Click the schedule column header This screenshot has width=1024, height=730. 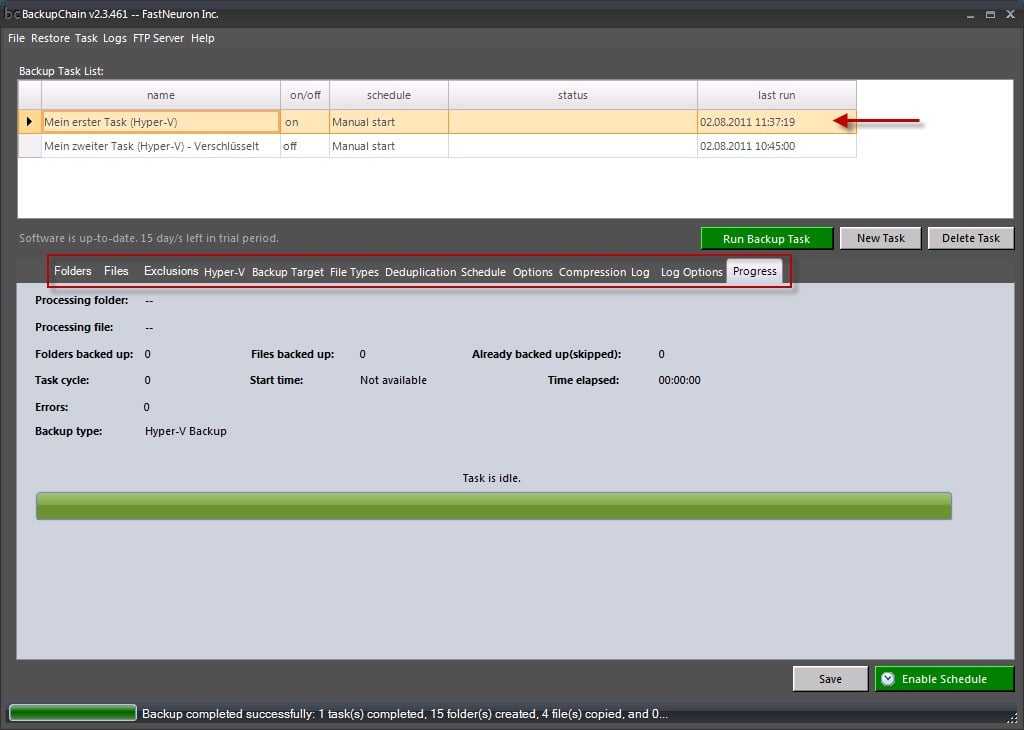point(389,95)
